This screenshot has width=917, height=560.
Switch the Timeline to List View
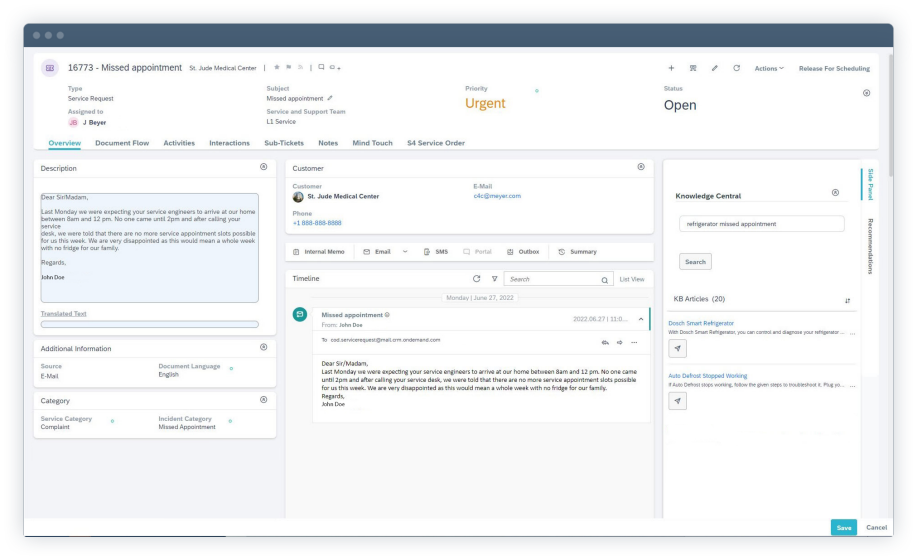click(631, 279)
